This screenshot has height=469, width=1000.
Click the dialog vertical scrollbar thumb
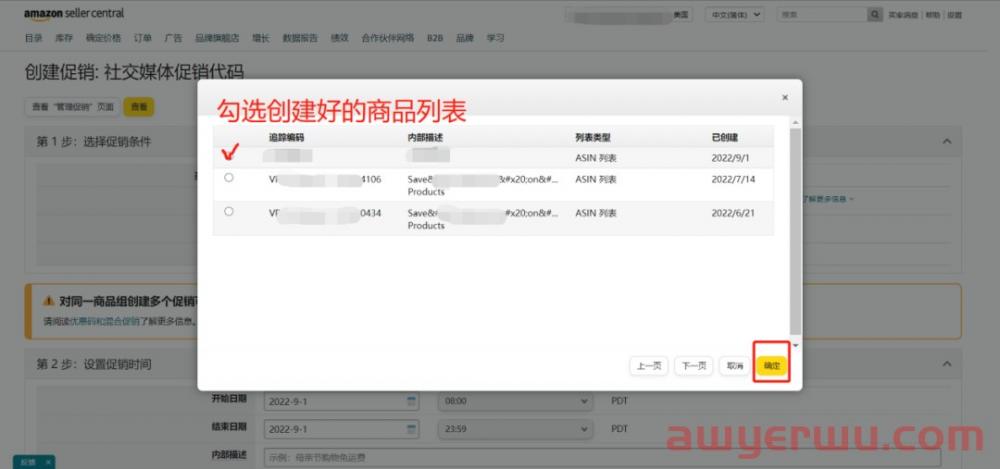[795, 231]
